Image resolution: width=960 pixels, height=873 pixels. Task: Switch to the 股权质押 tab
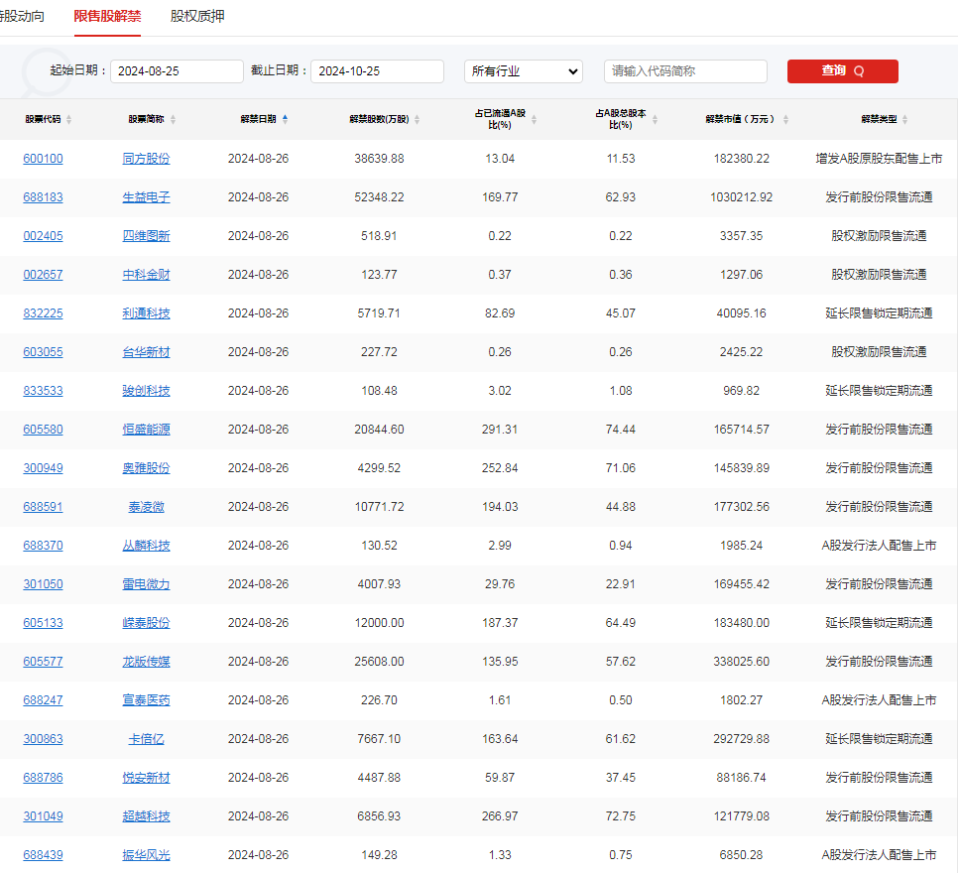pos(196,17)
